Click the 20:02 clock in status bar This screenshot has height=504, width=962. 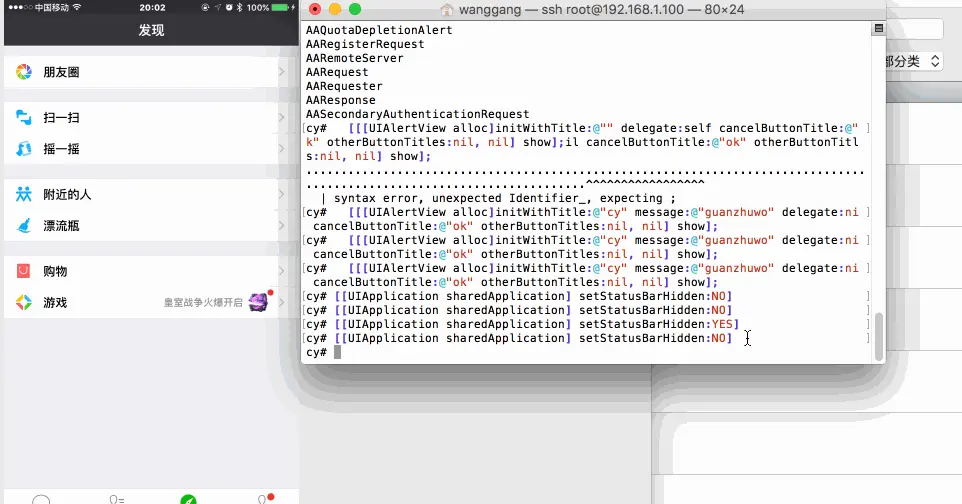click(x=152, y=7)
